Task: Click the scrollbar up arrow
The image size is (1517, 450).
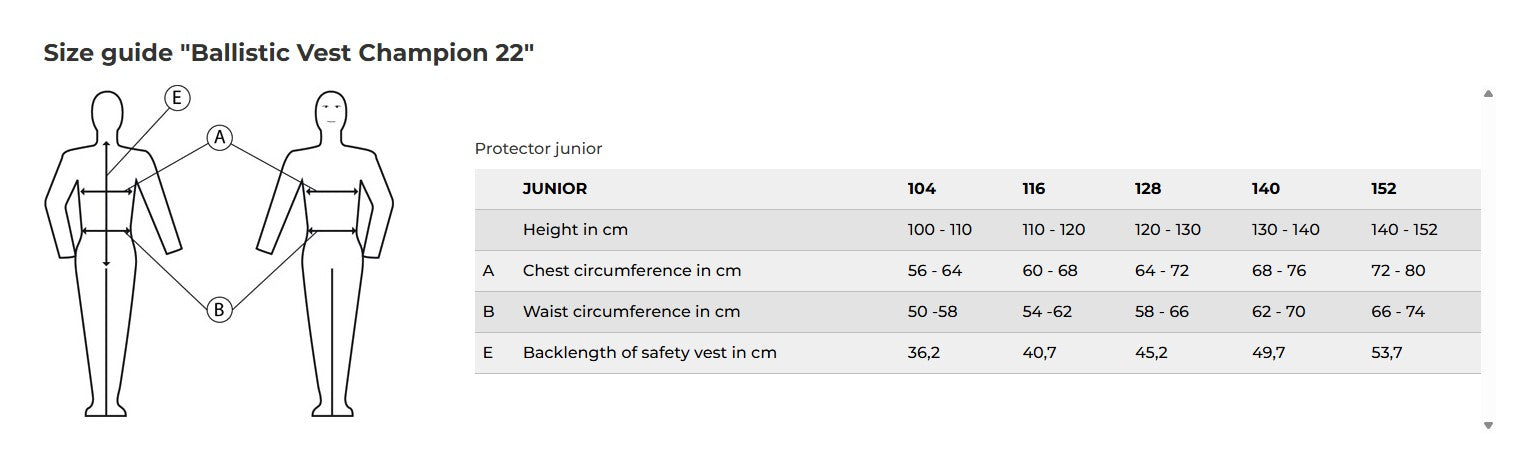Action: [1488, 94]
